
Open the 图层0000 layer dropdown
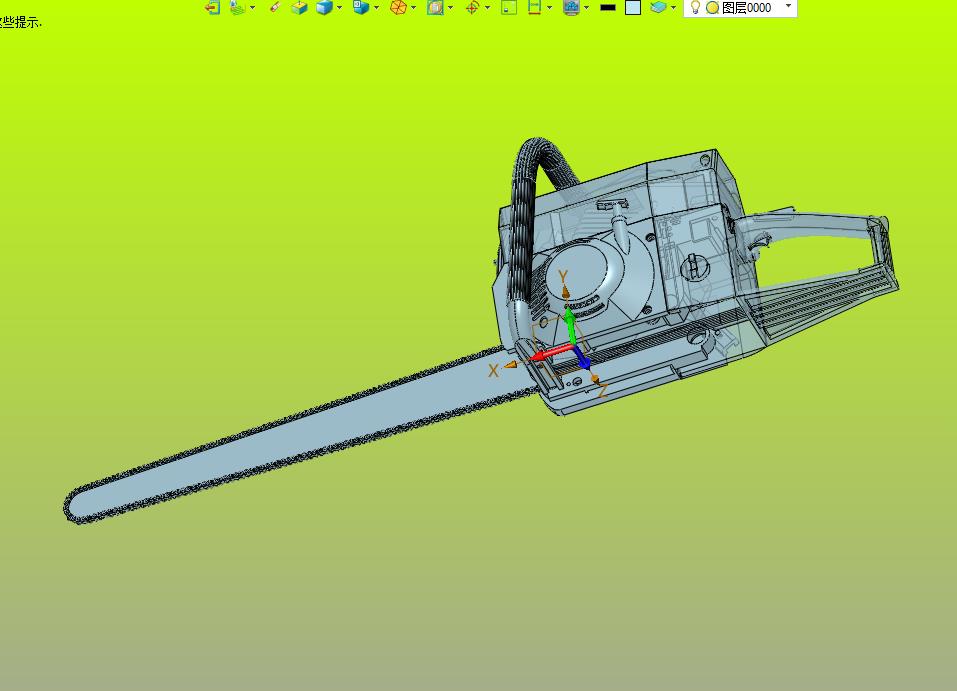coord(788,6)
